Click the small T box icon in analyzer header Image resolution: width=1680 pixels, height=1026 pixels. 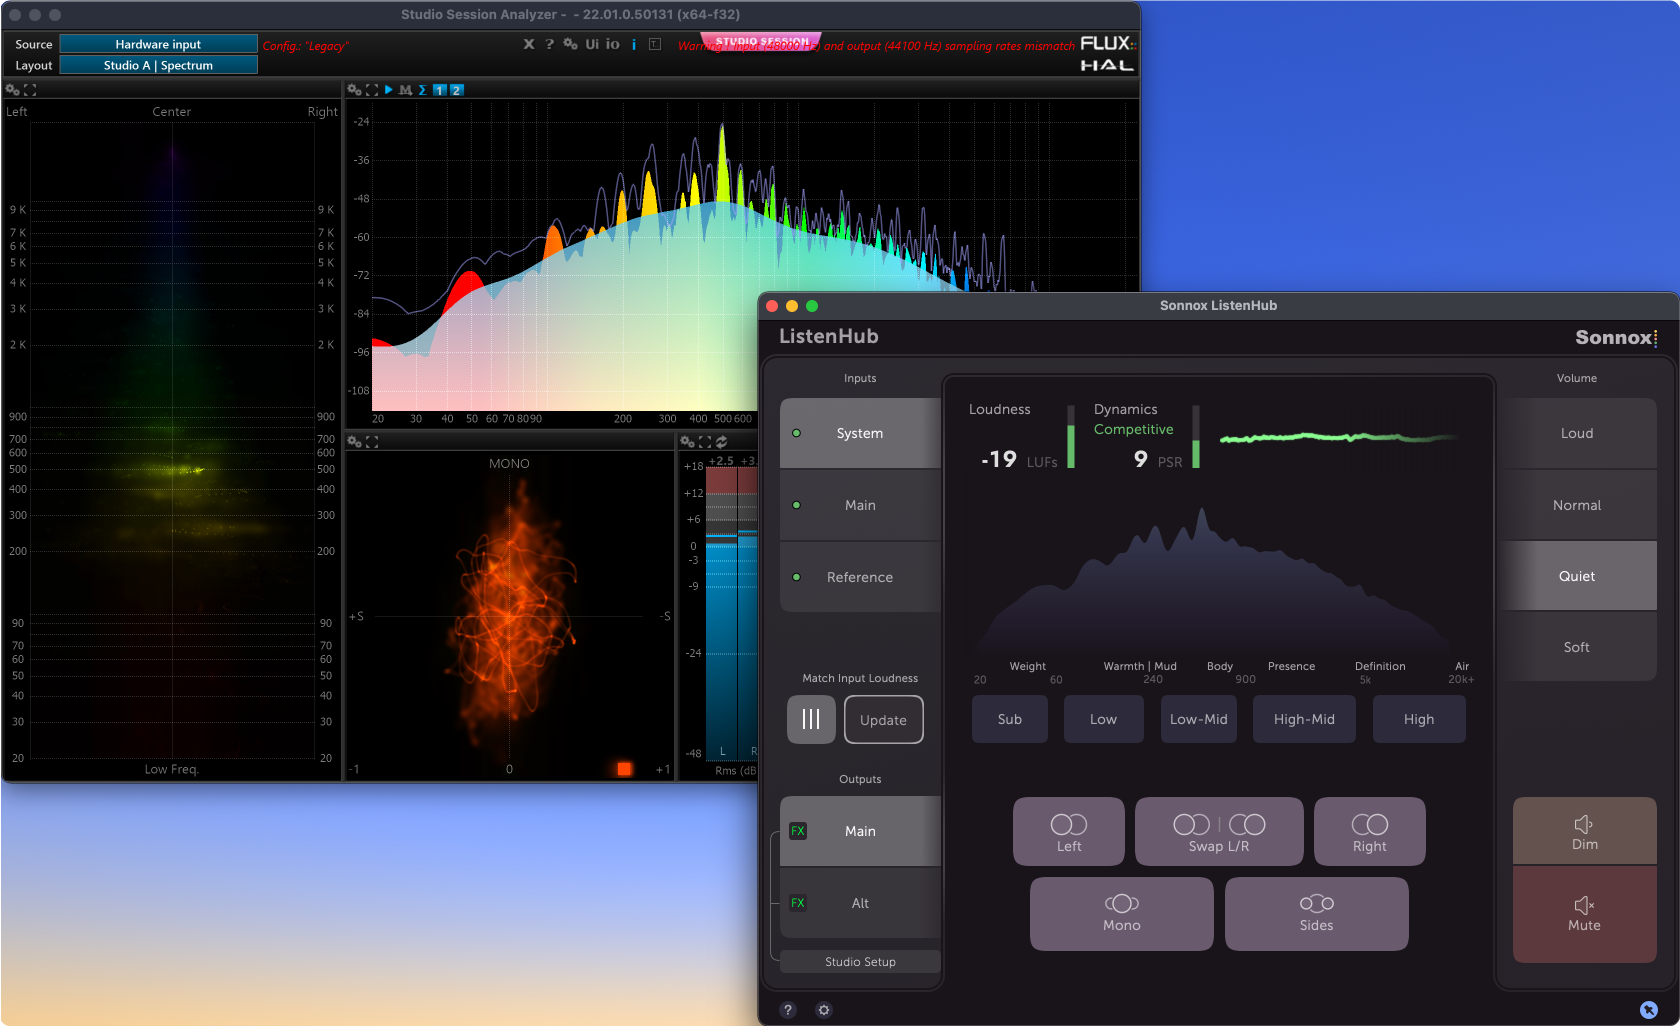pyautogui.click(x=655, y=44)
